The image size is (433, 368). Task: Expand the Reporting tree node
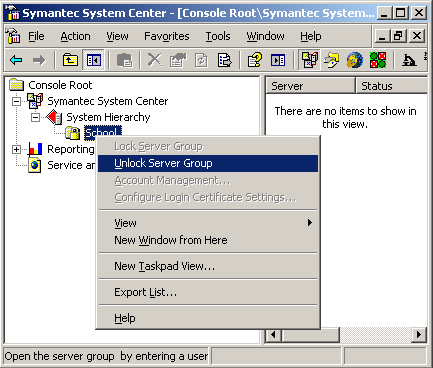click(x=16, y=149)
